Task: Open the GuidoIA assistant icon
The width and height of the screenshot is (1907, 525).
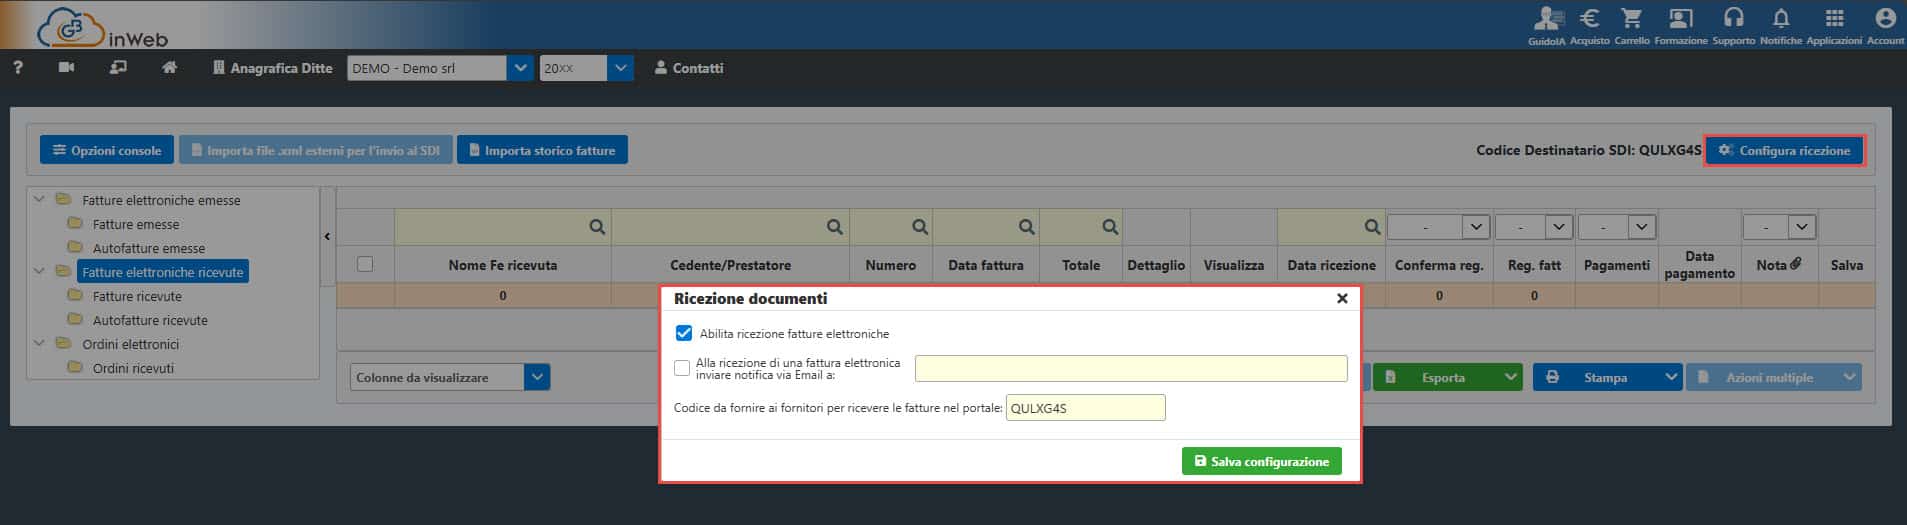Action: pyautogui.click(x=1547, y=20)
